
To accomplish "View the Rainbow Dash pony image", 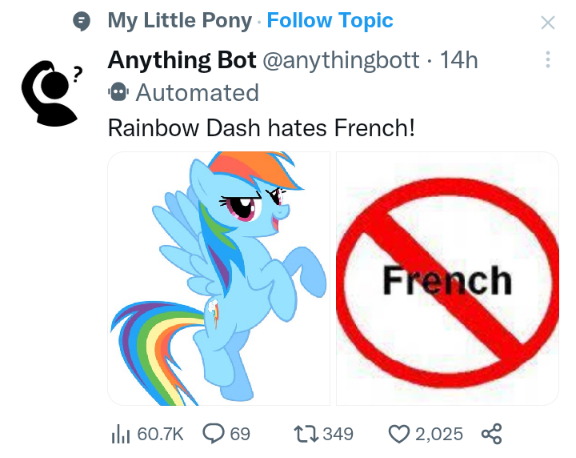I will coord(219,278).
